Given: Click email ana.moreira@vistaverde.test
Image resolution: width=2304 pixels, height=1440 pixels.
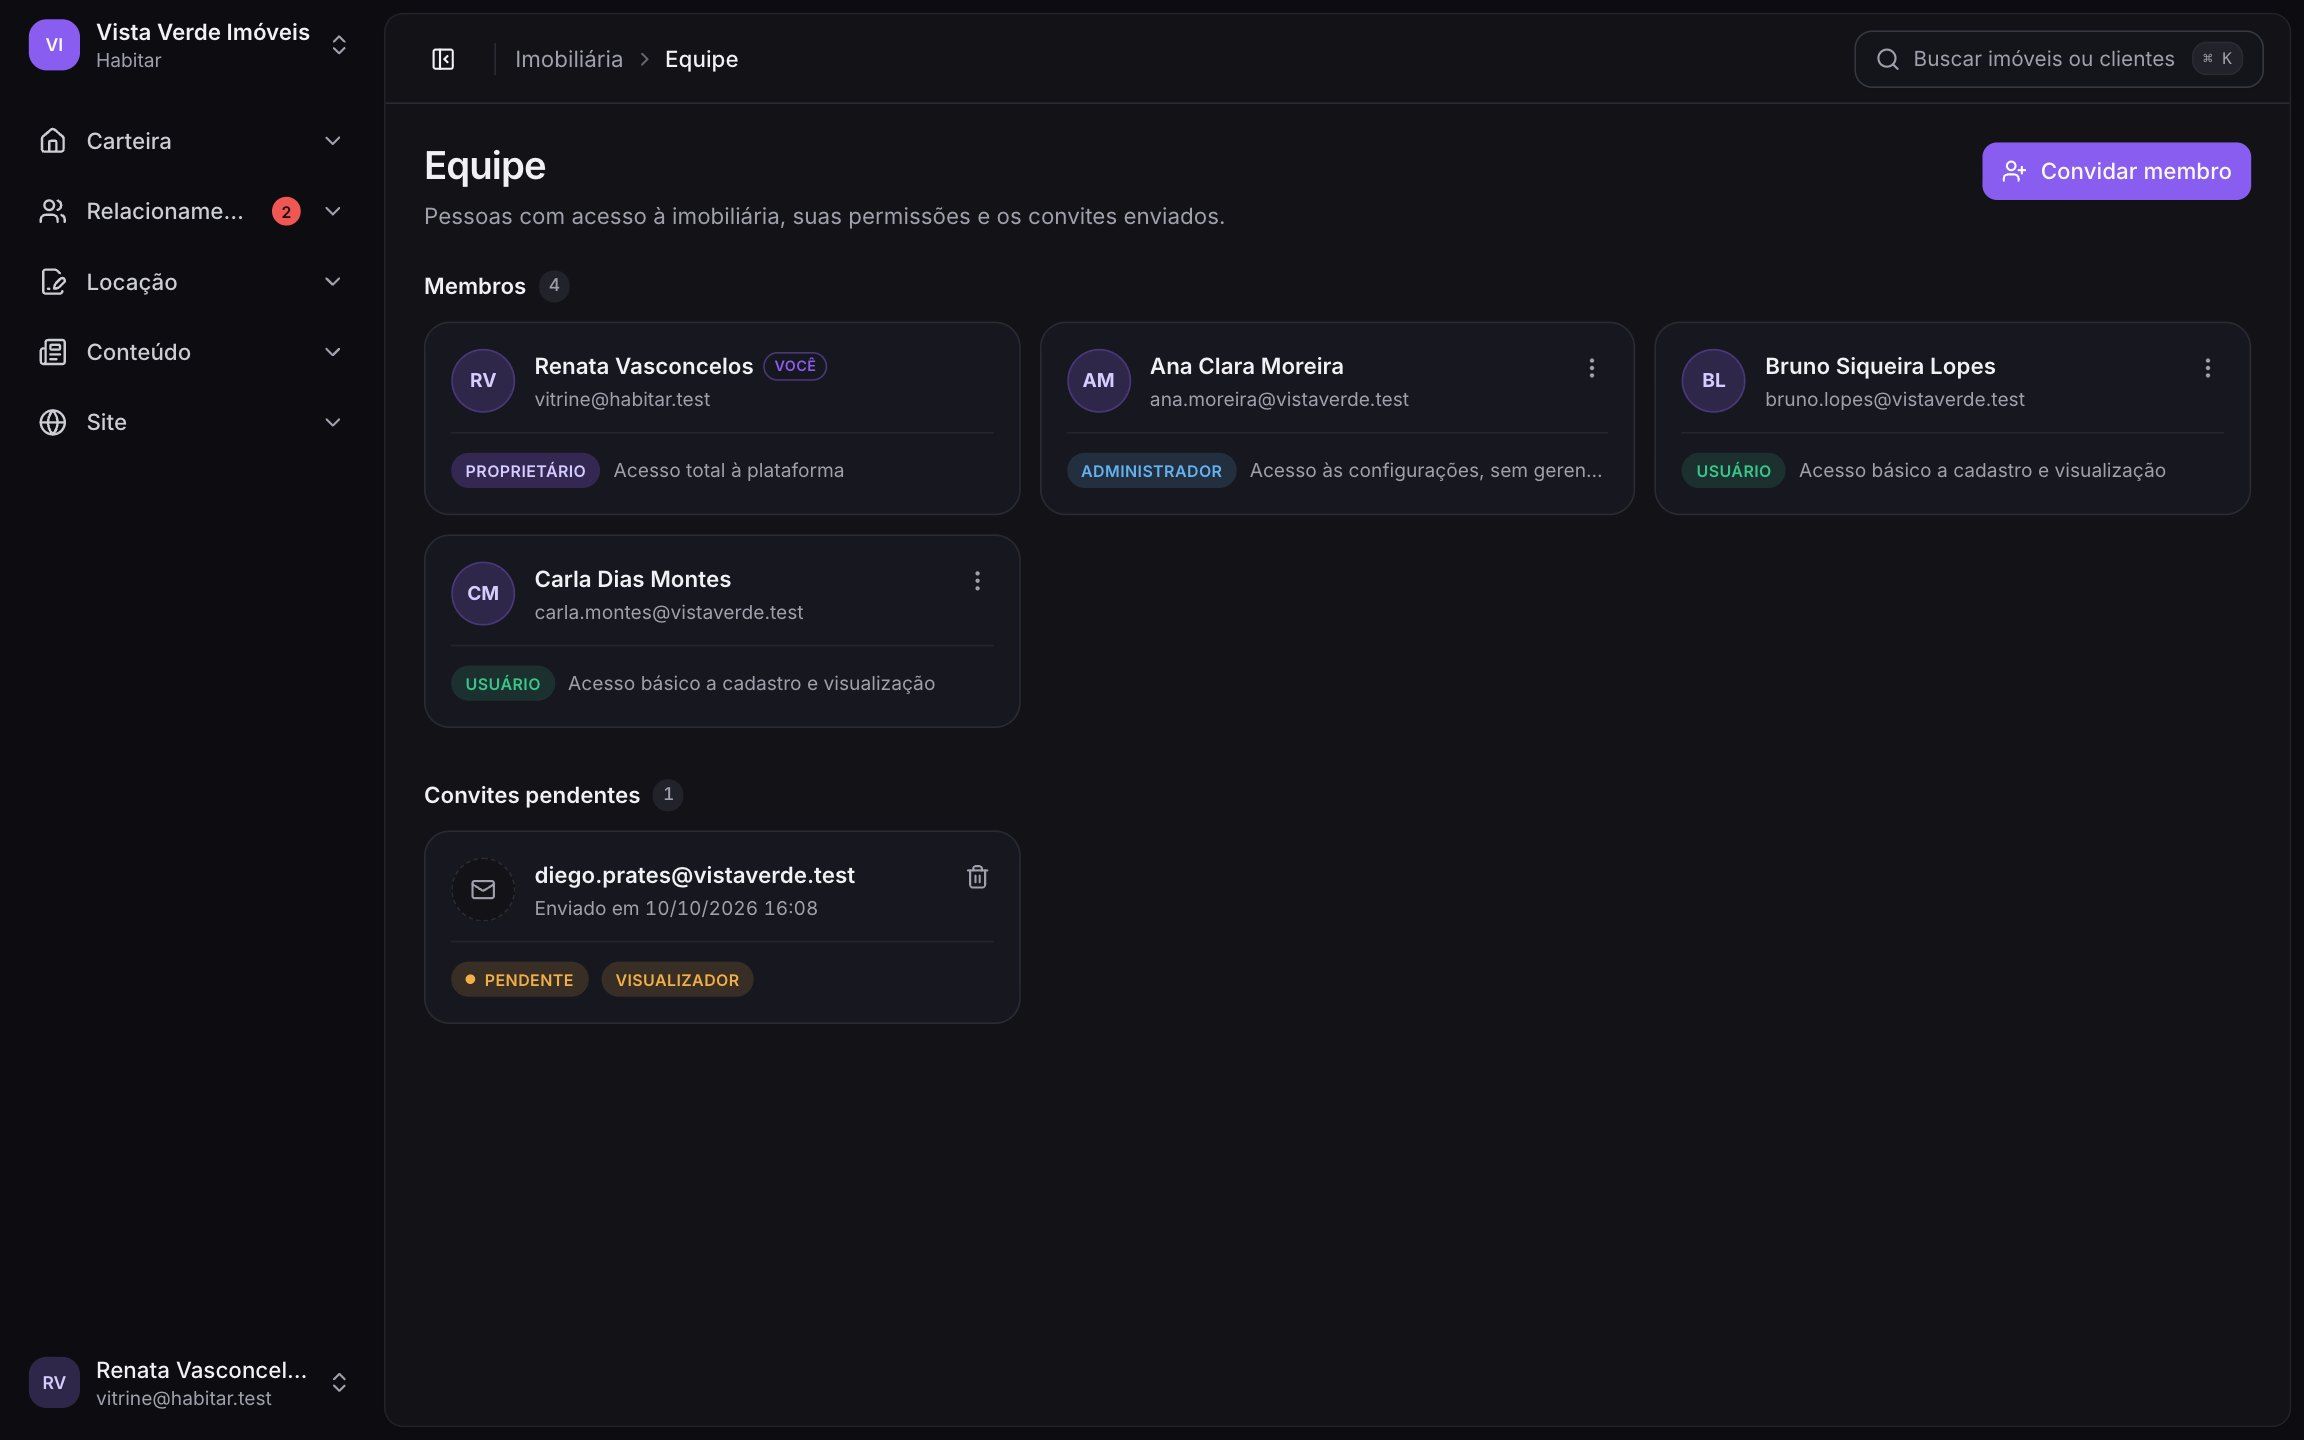Looking at the screenshot, I should (1279, 399).
